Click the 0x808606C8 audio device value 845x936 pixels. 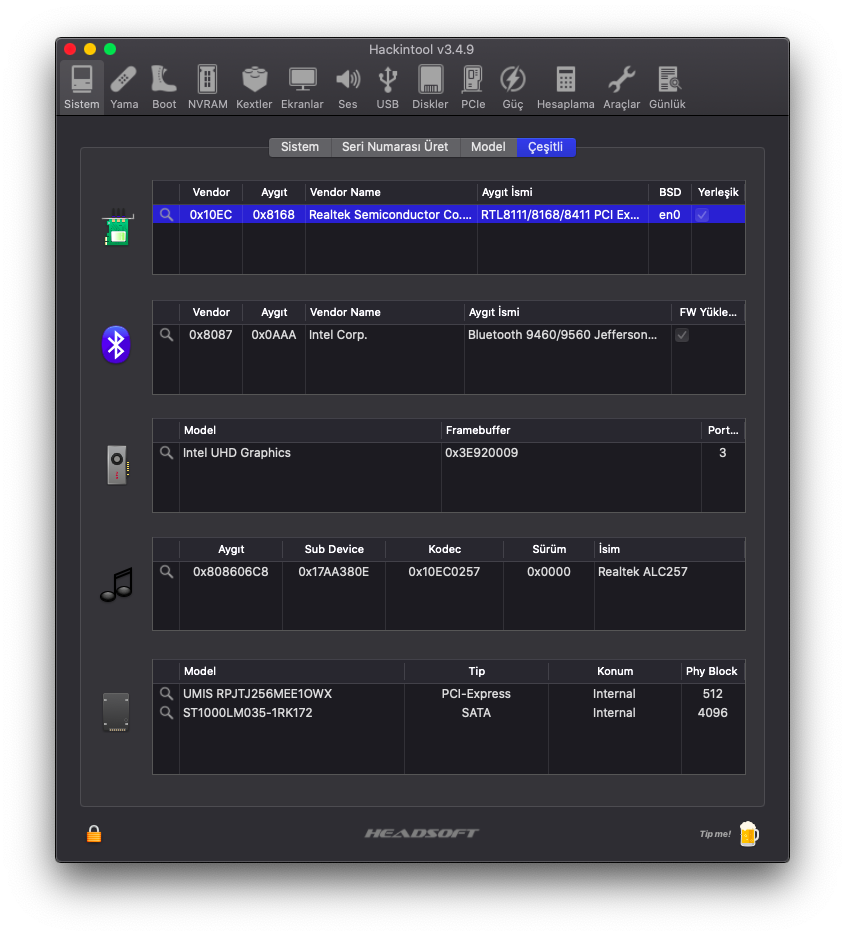(230, 572)
